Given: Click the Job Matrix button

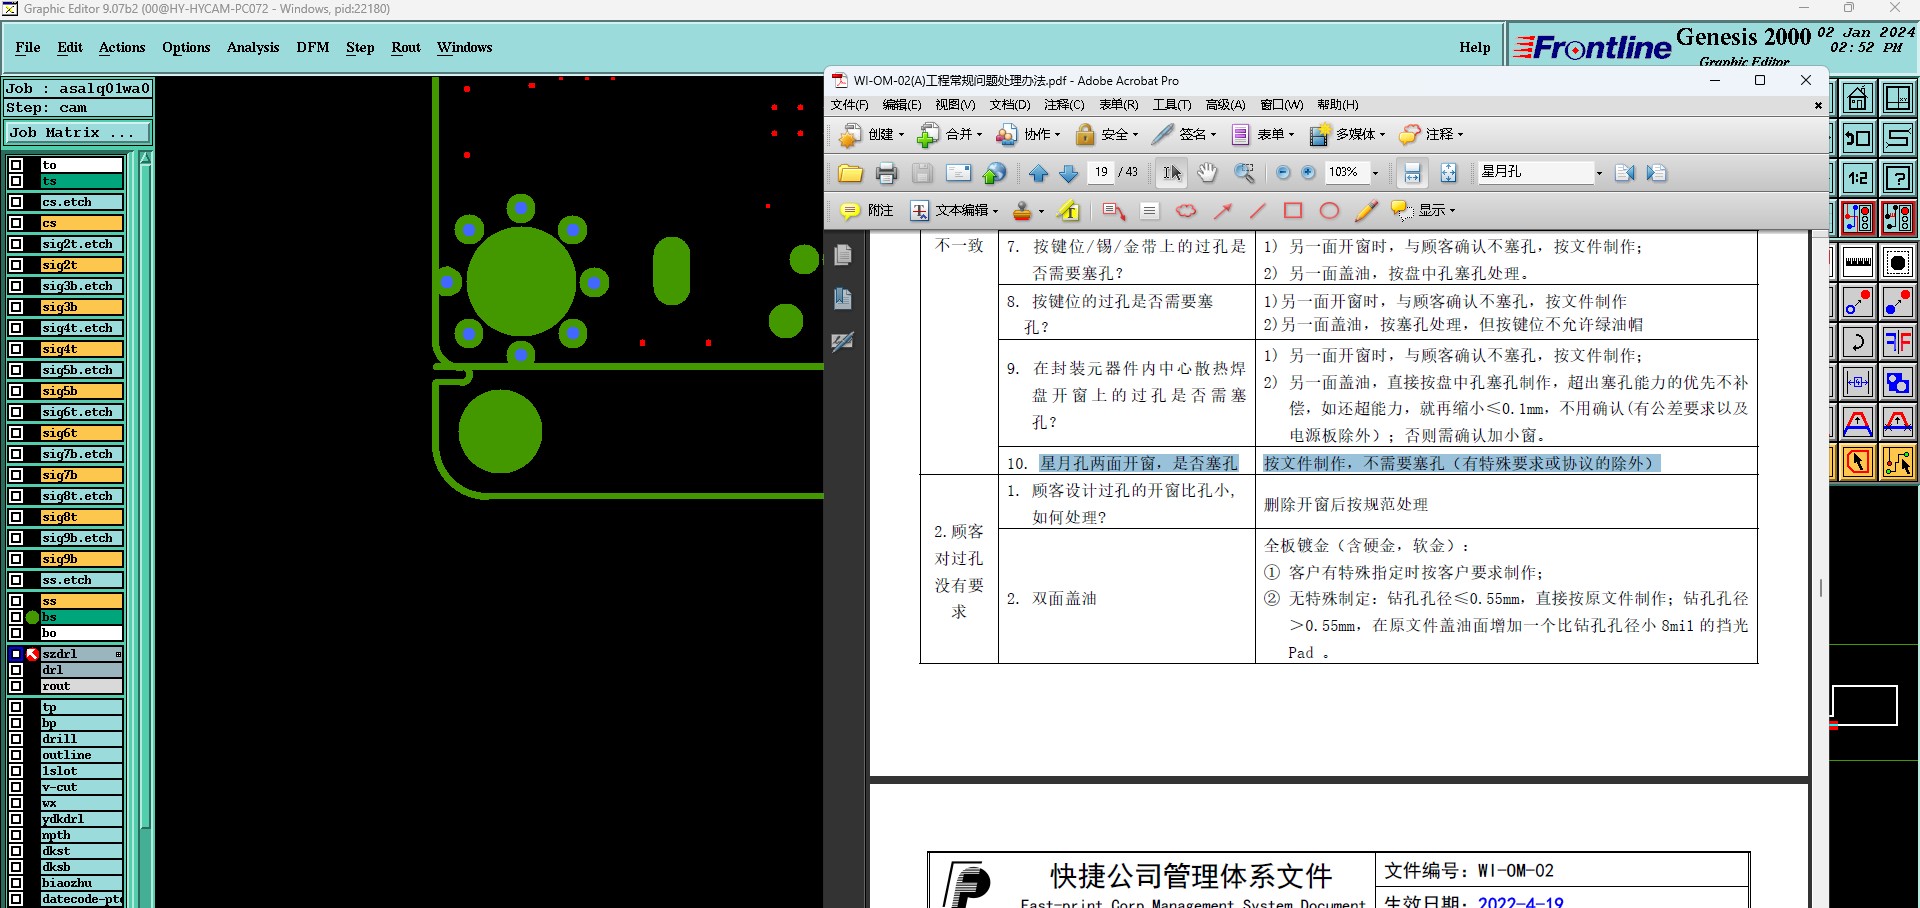Looking at the screenshot, I should [78, 132].
